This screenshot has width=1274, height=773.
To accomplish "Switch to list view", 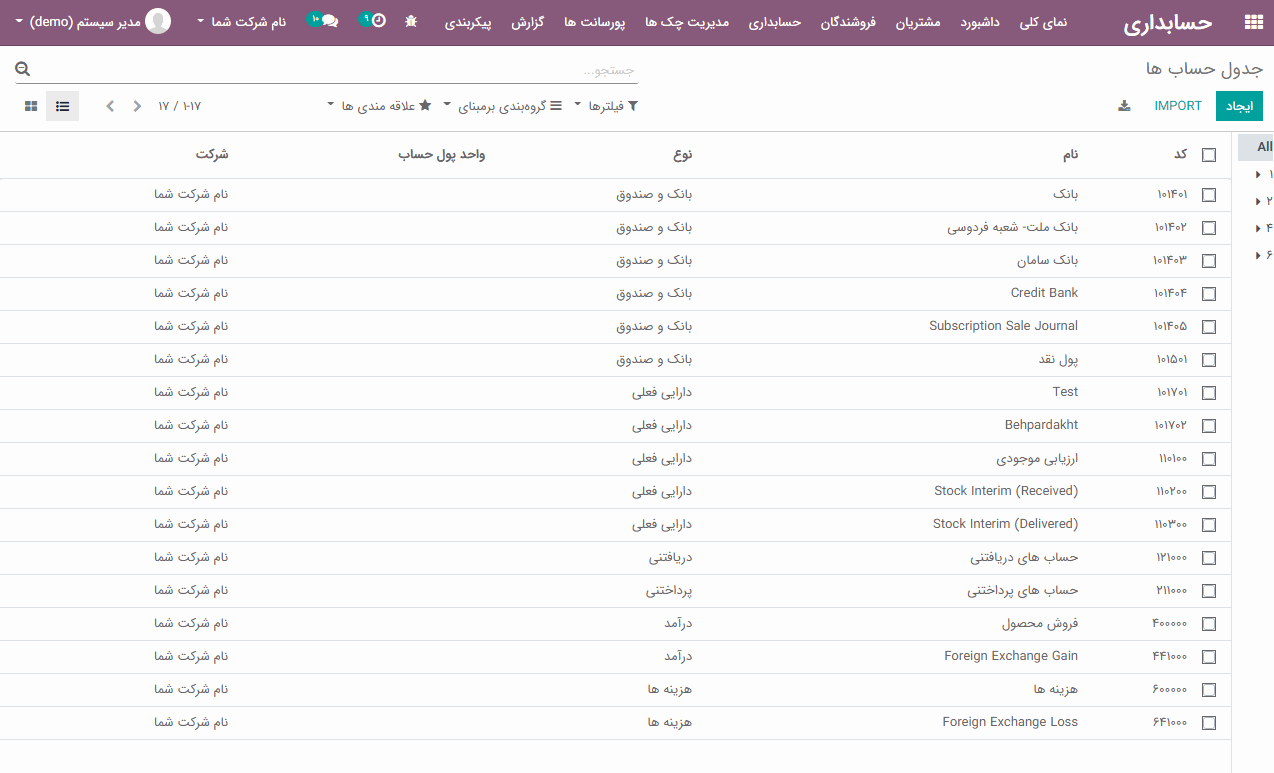I will [62, 106].
